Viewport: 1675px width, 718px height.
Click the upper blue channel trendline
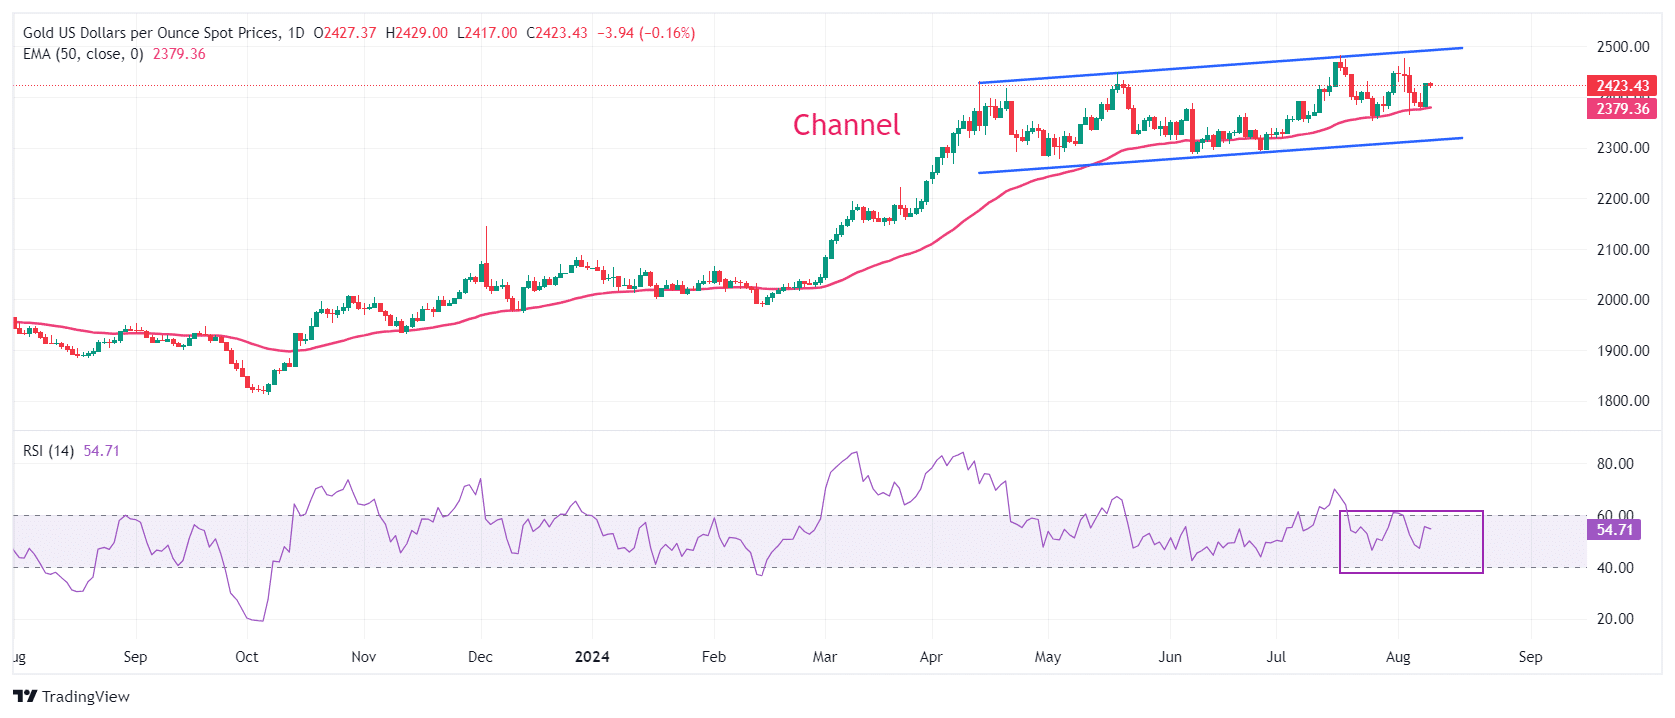tap(1220, 65)
